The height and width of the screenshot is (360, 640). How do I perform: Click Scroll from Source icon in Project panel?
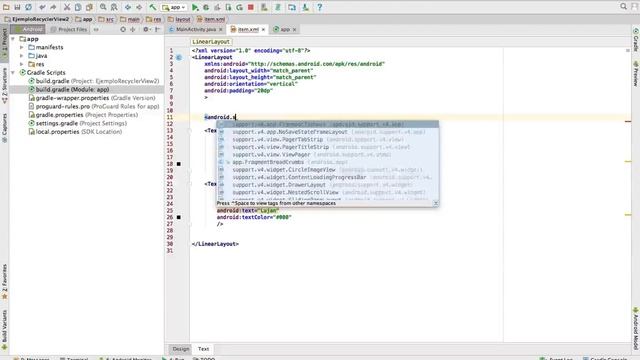(x=123, y=29)
